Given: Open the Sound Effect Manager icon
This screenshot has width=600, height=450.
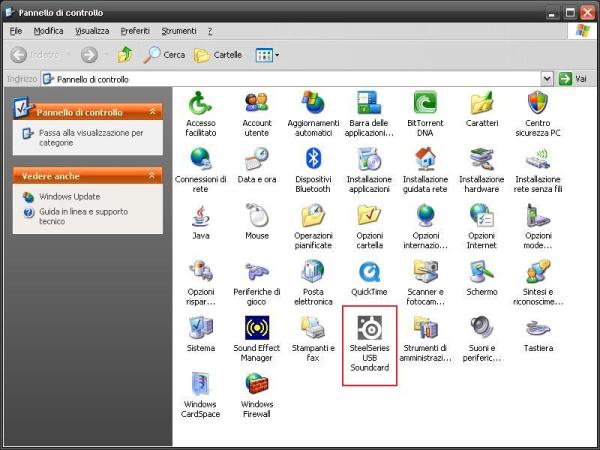Looking at the screenshot, I should tap(257, 328).
